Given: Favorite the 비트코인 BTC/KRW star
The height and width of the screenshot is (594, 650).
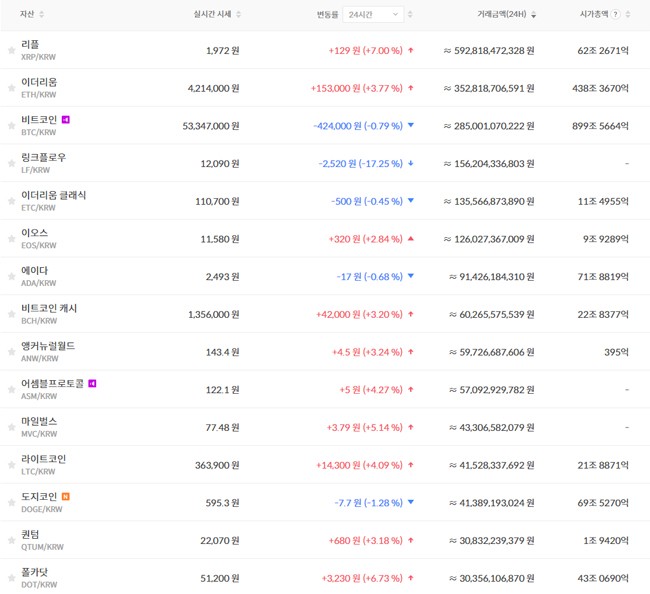Looking at the screenshot, I should tap(12, 126).
